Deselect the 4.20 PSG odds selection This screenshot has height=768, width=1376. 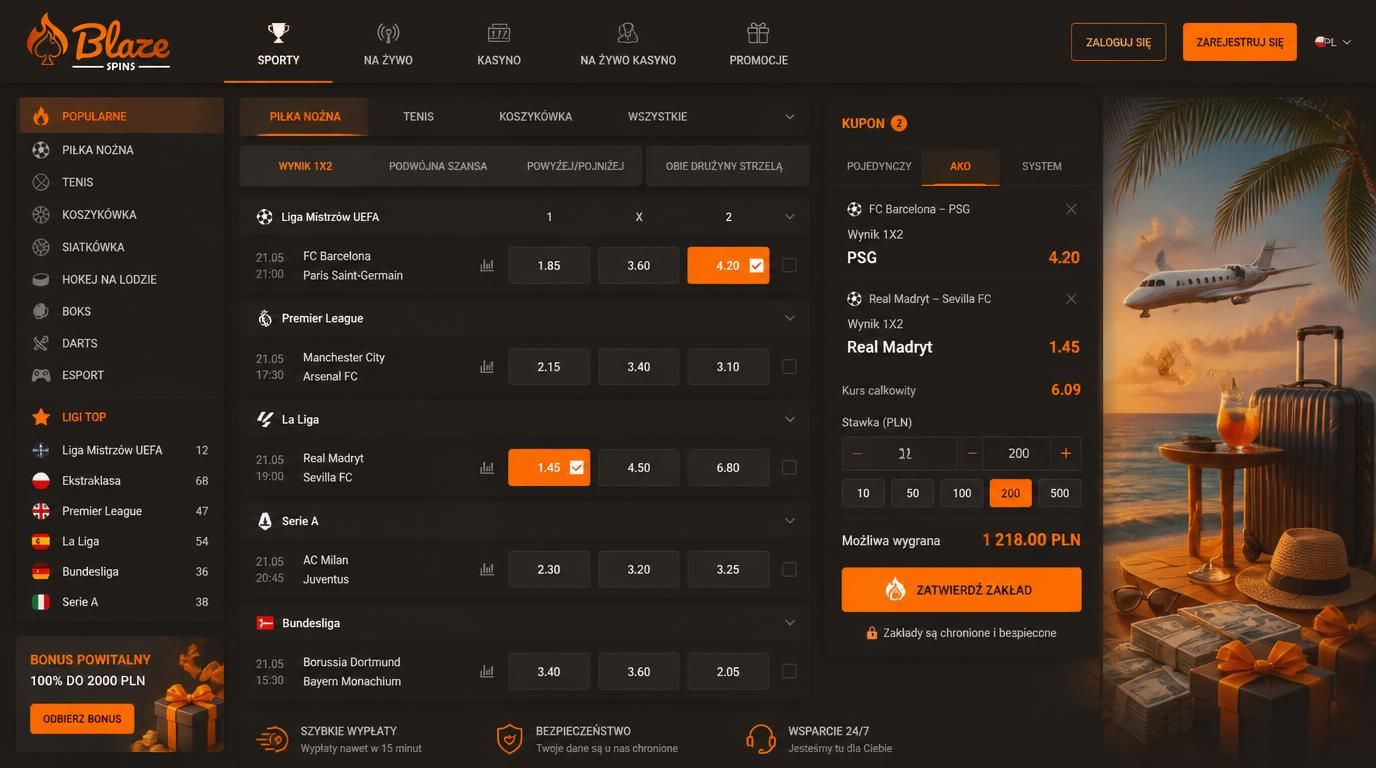click(728, 266)
